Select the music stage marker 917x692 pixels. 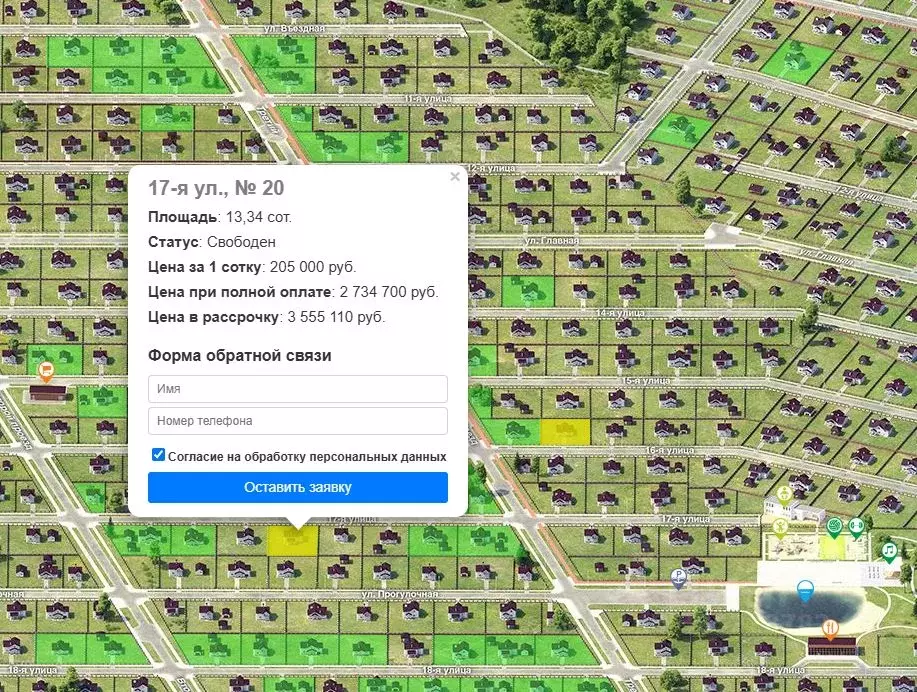pyautogui.click(x=889, y=552)
